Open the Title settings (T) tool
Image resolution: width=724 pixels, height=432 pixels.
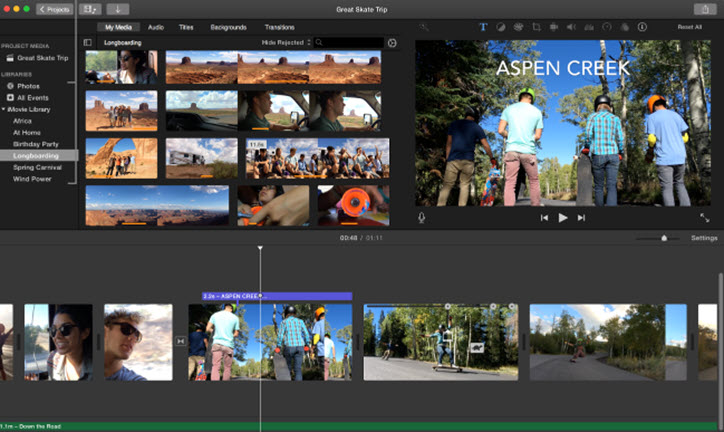point(483,27)
